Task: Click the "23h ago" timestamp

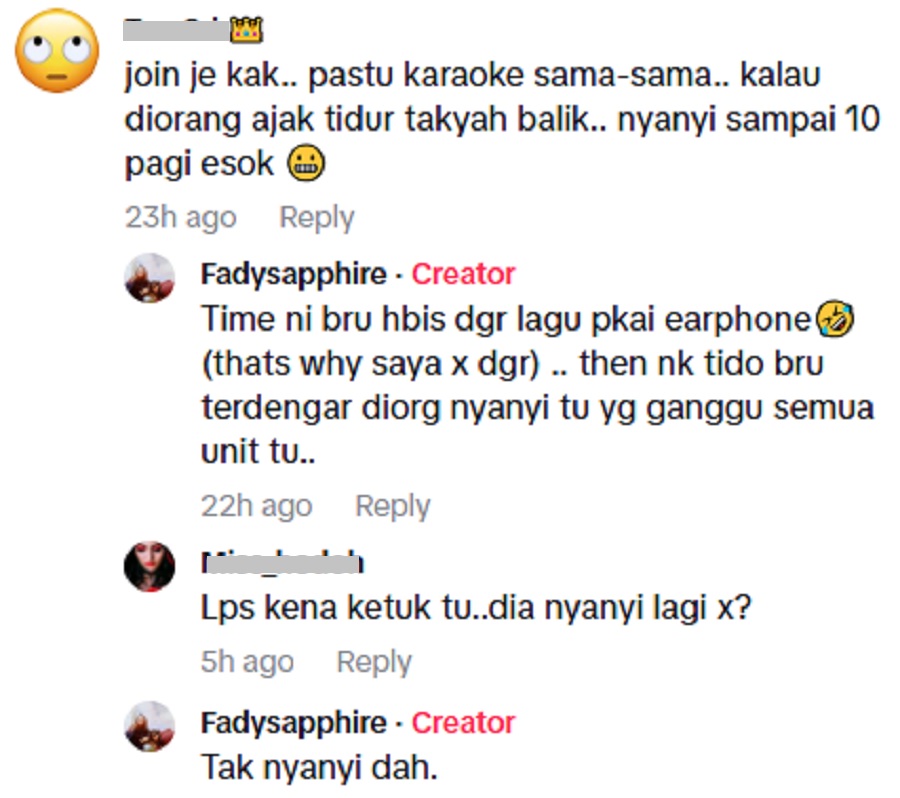Action: click(181, 217)
